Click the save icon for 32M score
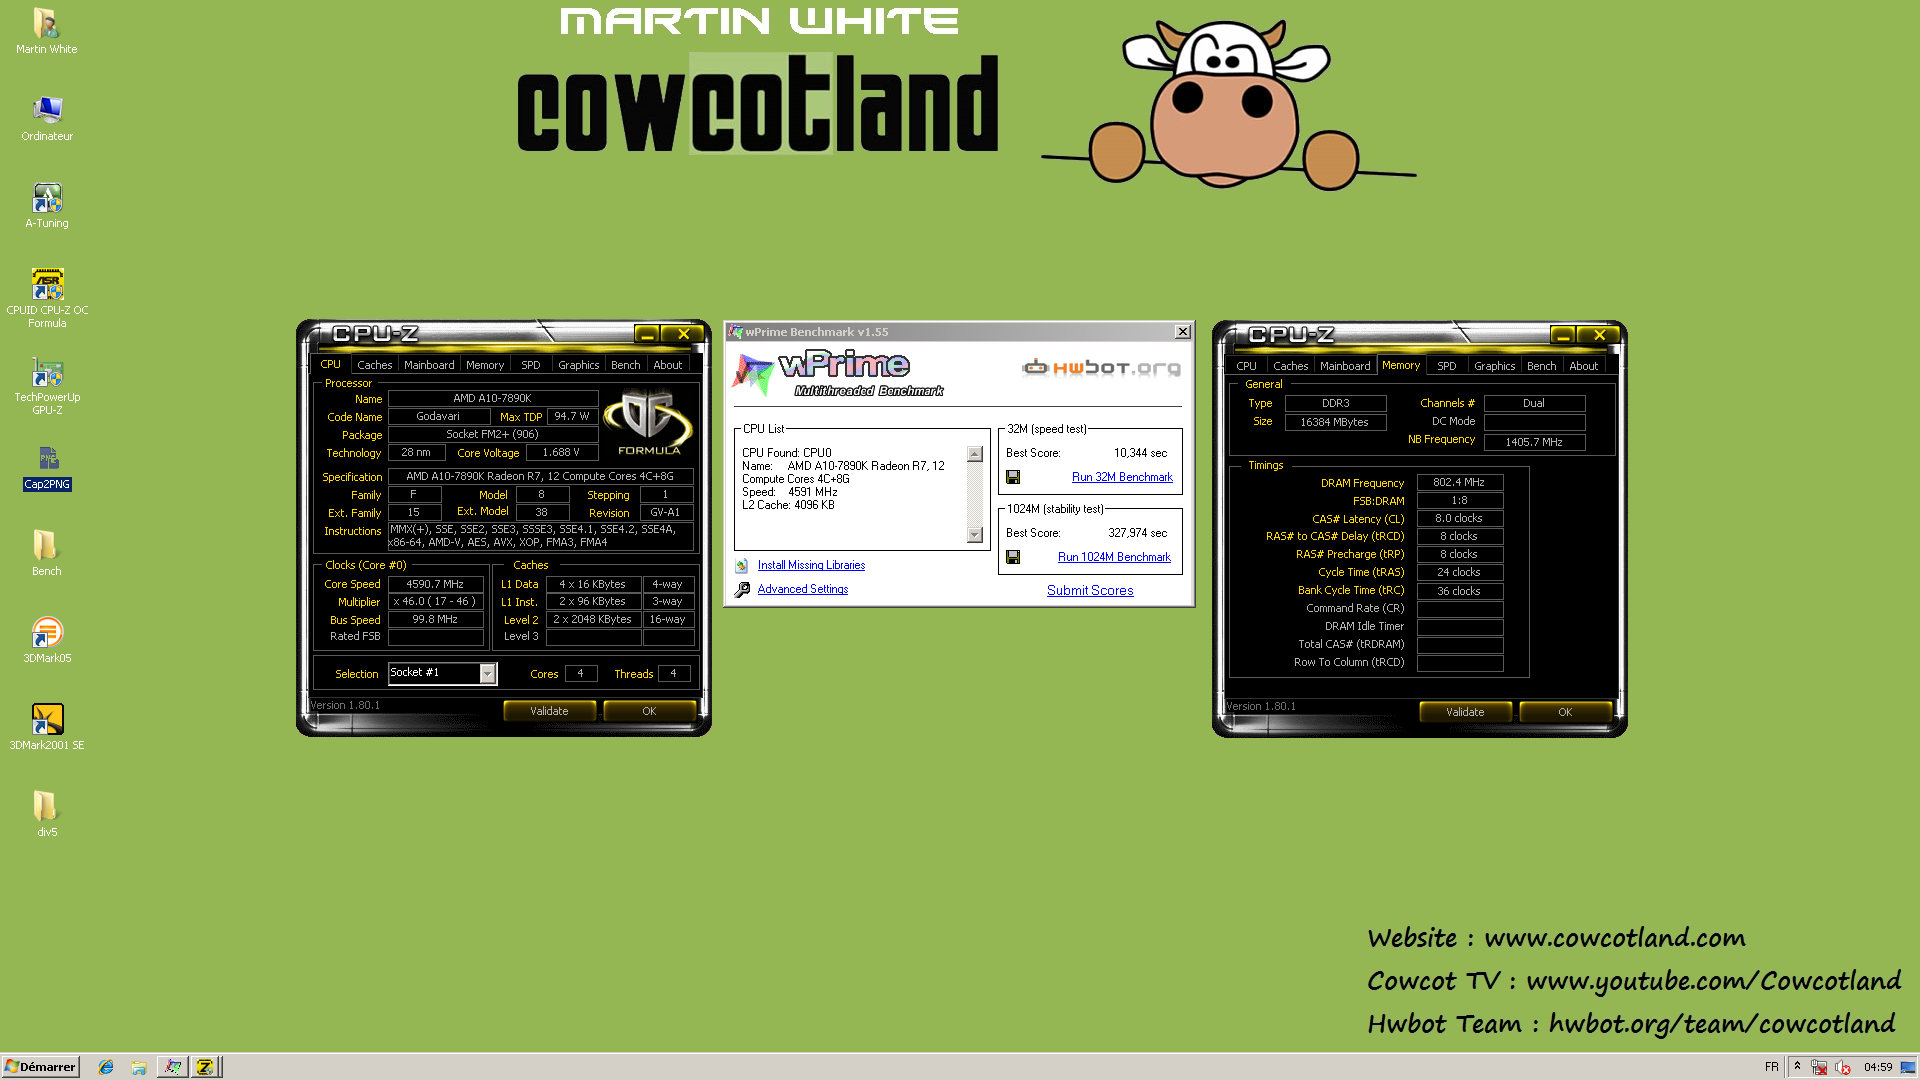 click(x=1013, y=478)
